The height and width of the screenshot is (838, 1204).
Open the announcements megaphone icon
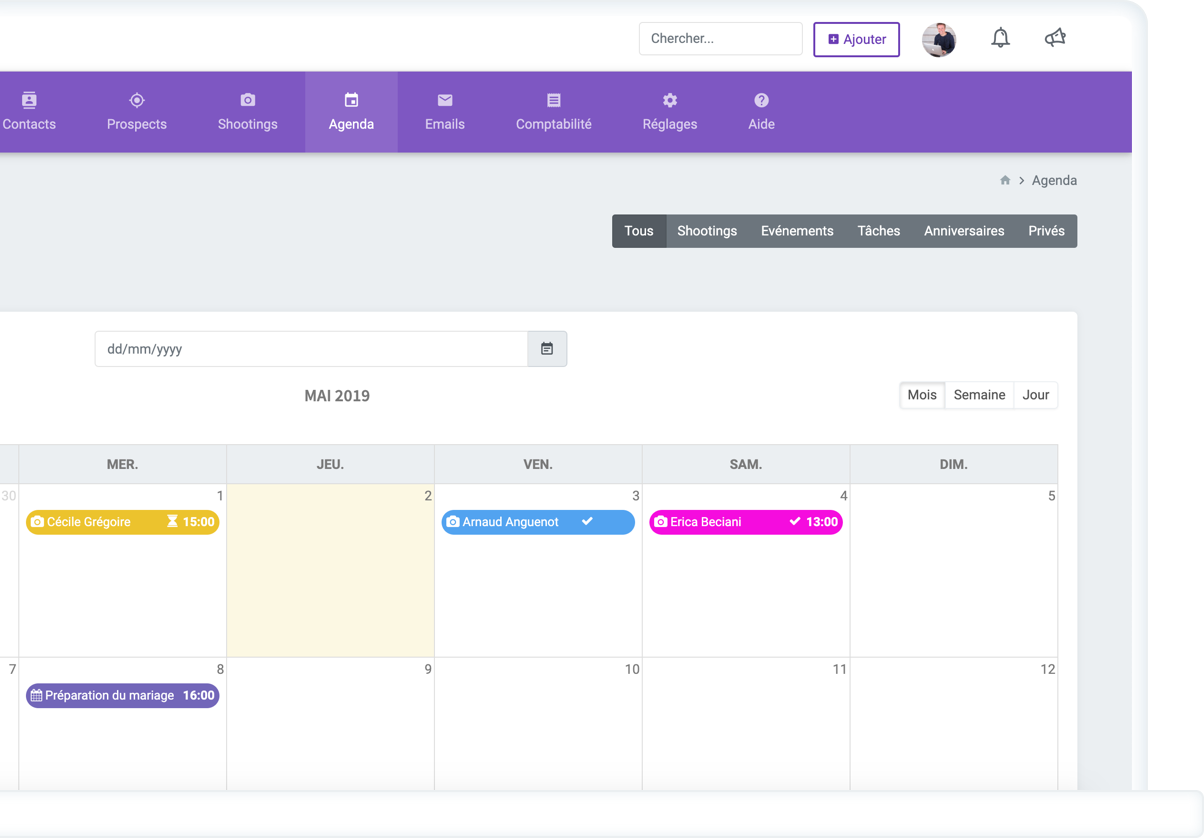[1055, 39]
